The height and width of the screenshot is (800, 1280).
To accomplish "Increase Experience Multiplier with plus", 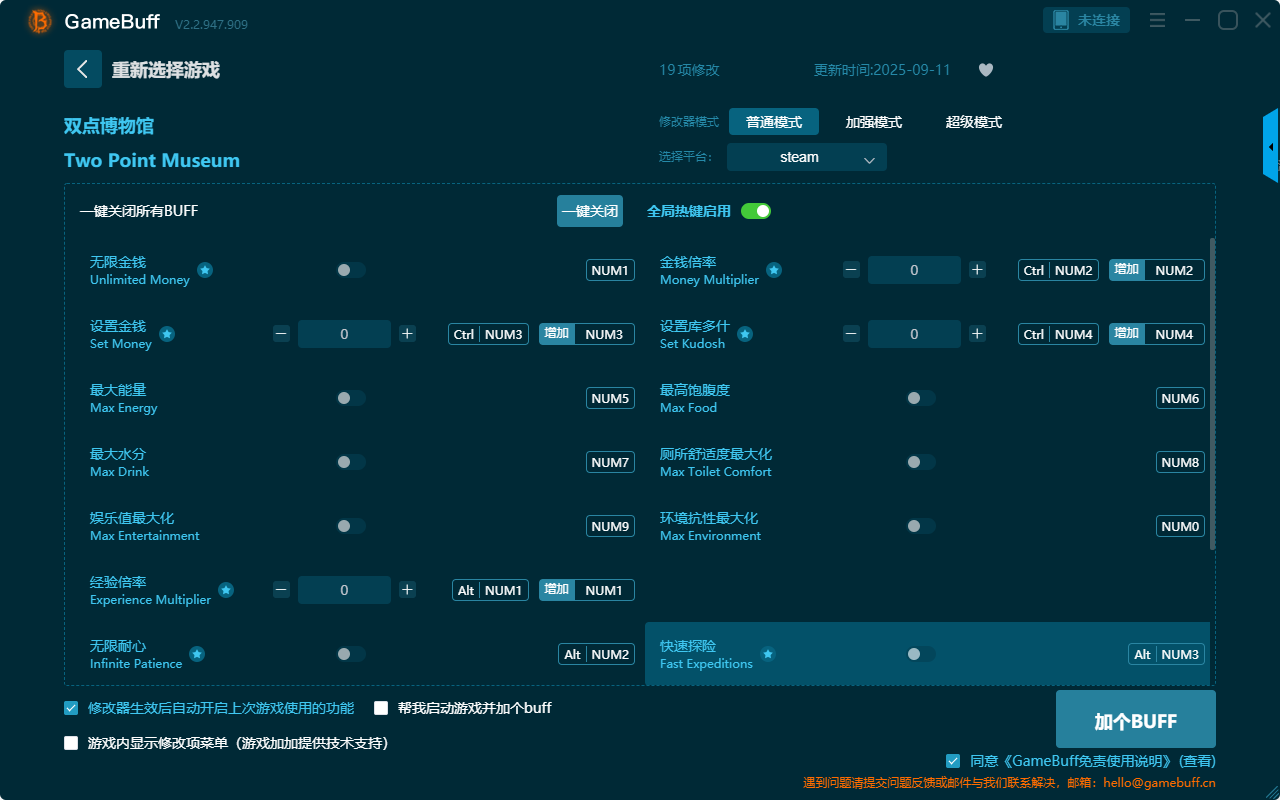I will (407, 590).
